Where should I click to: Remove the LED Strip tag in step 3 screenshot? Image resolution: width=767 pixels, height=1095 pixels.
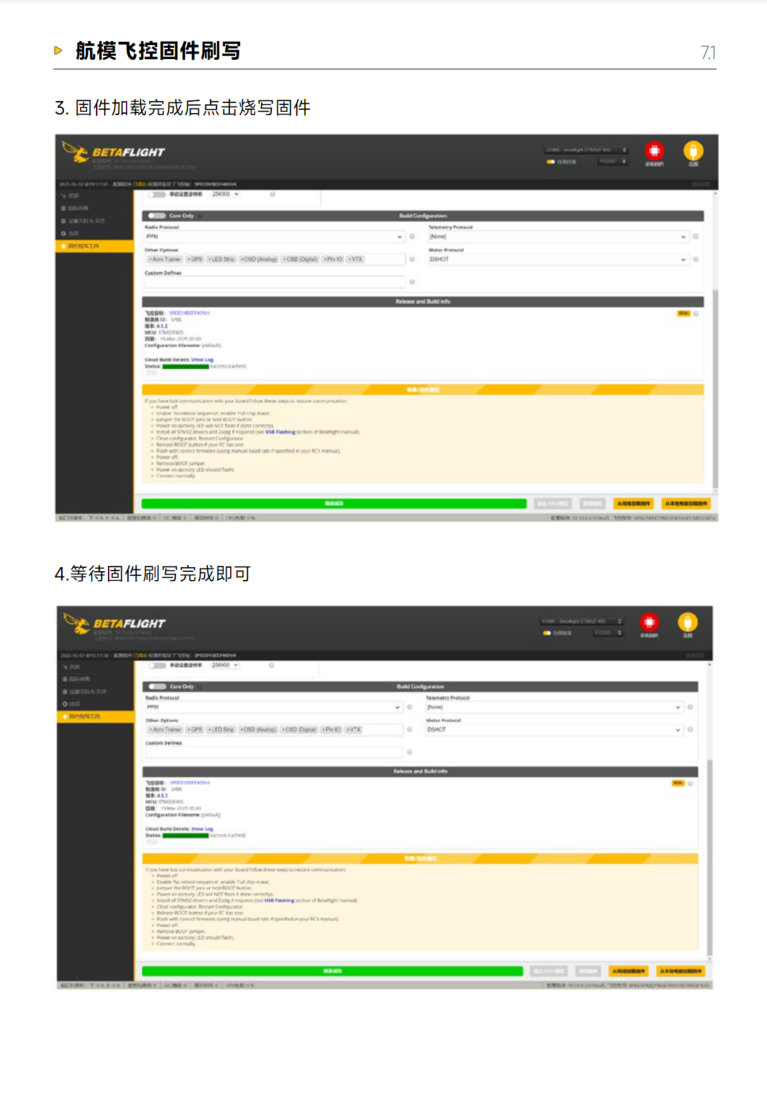pos(210,259)
